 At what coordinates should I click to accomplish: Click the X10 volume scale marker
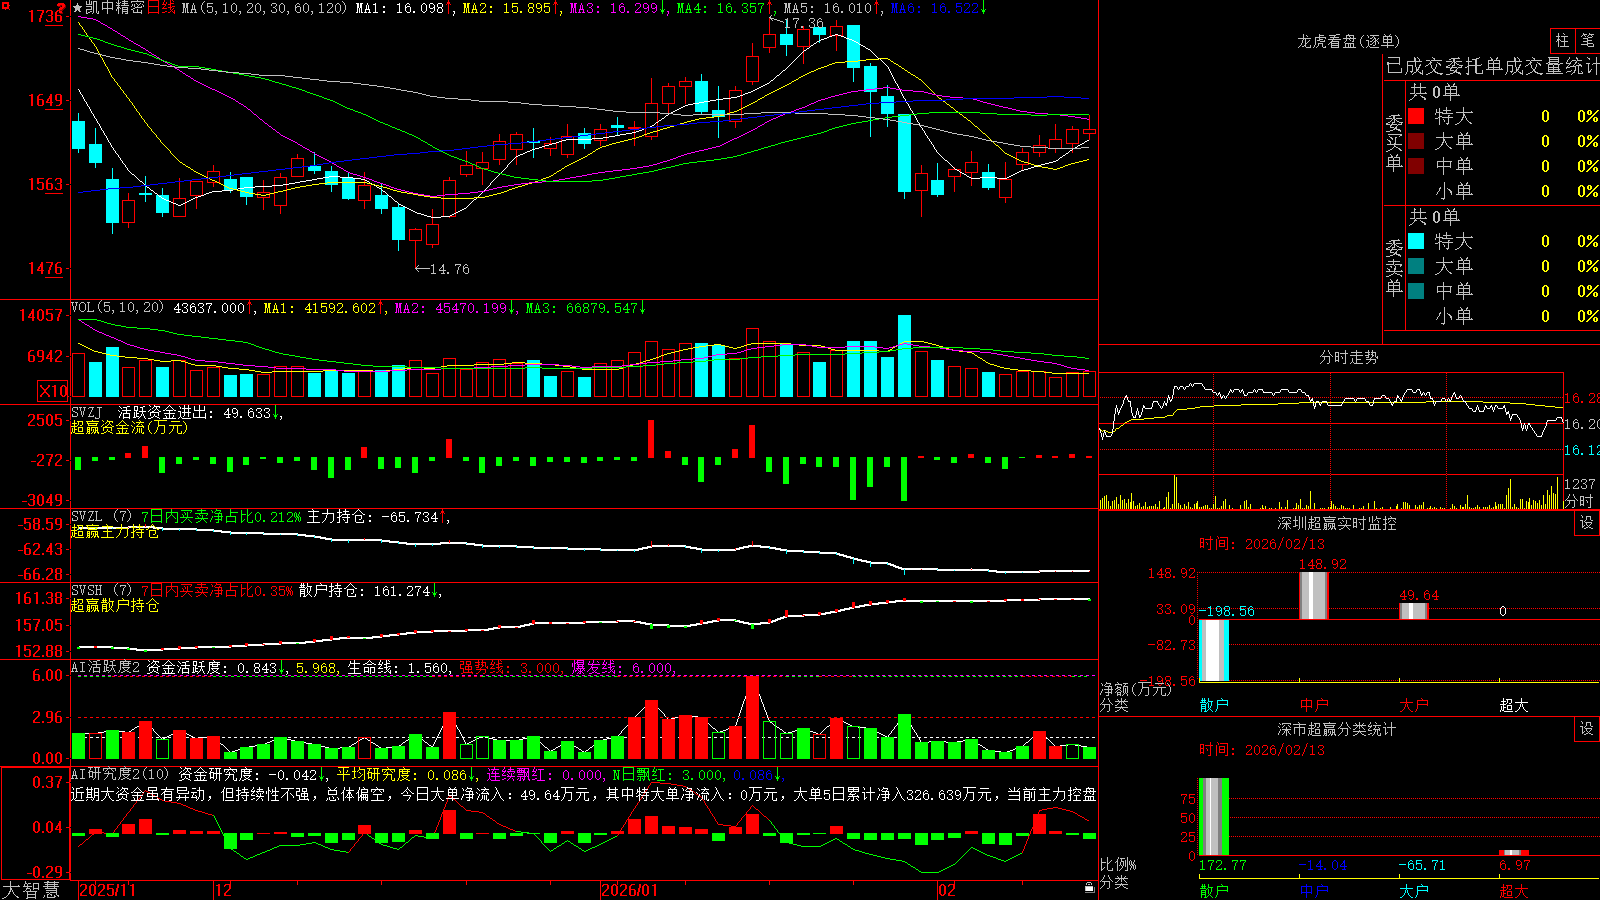pyautogui.click(x=53, y=391)
